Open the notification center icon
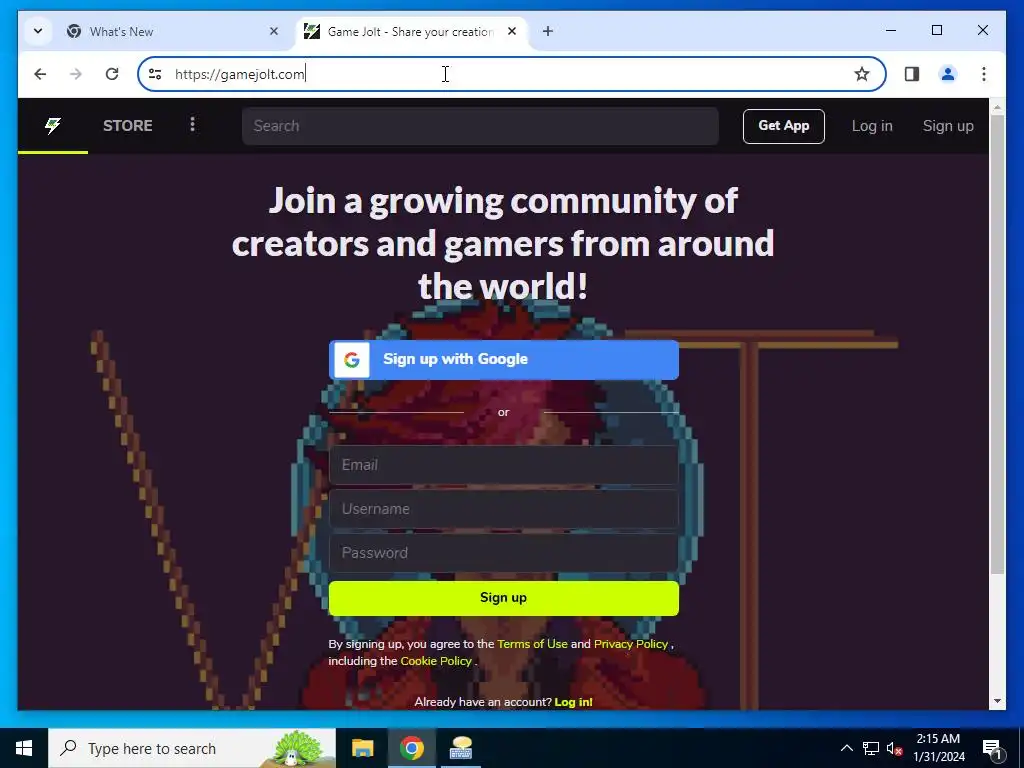This screenshot has height=768, width=1024. pos(992,748)
